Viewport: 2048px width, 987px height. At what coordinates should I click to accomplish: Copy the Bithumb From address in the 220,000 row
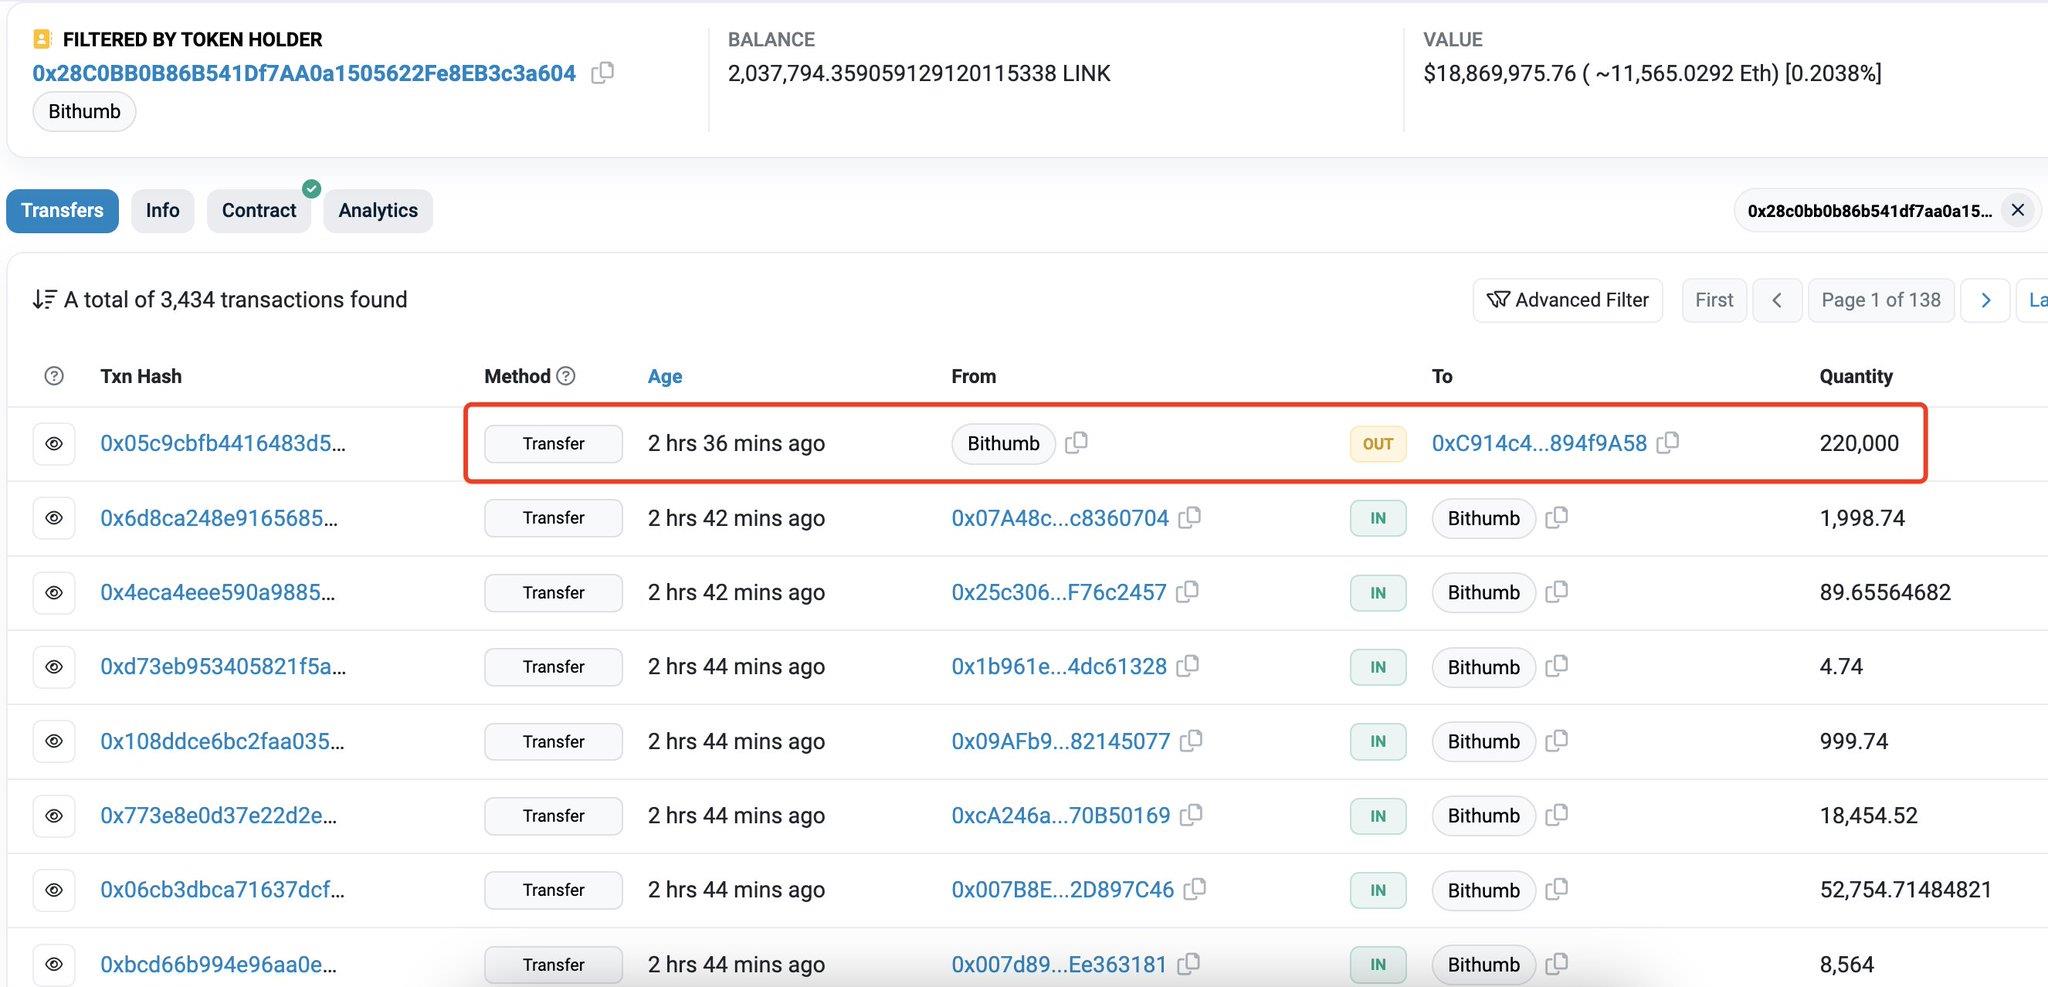coord(1076,442)
